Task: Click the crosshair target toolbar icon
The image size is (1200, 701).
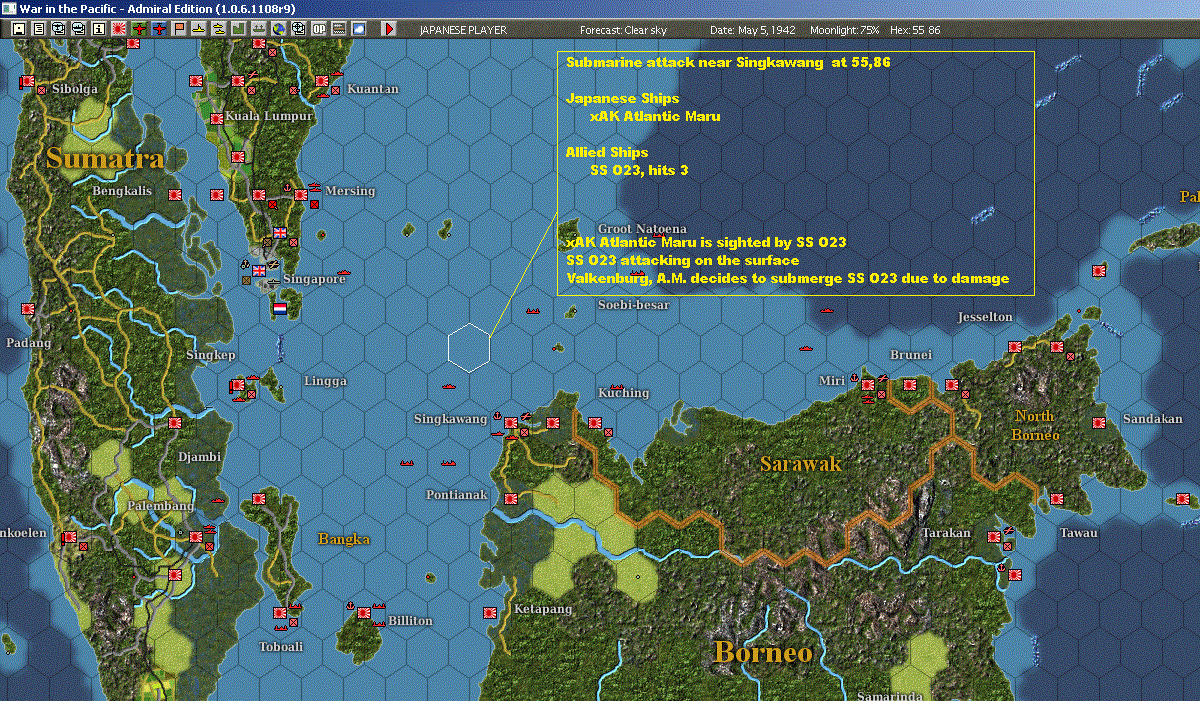Action: (299, 29)
